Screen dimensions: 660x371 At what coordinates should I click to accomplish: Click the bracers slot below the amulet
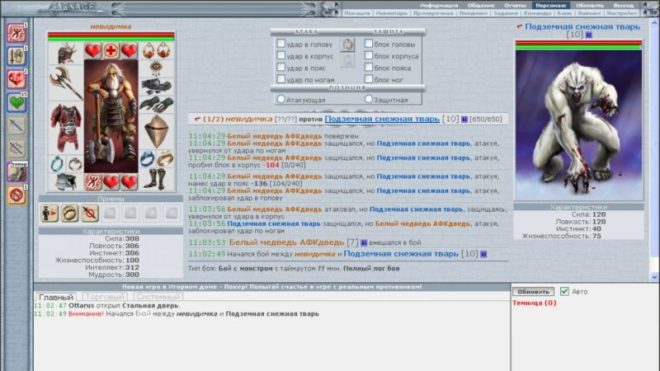tap(157, 86)
